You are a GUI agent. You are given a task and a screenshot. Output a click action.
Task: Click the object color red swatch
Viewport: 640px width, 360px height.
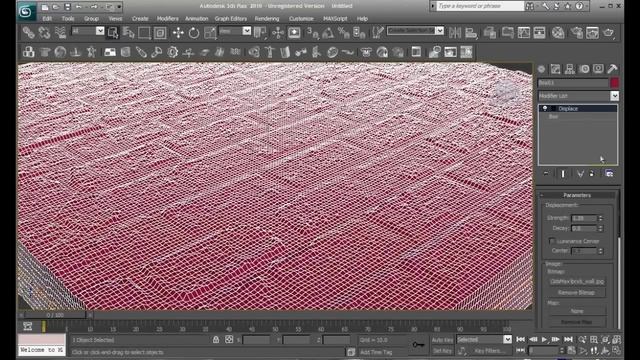[x=614, y=83]
